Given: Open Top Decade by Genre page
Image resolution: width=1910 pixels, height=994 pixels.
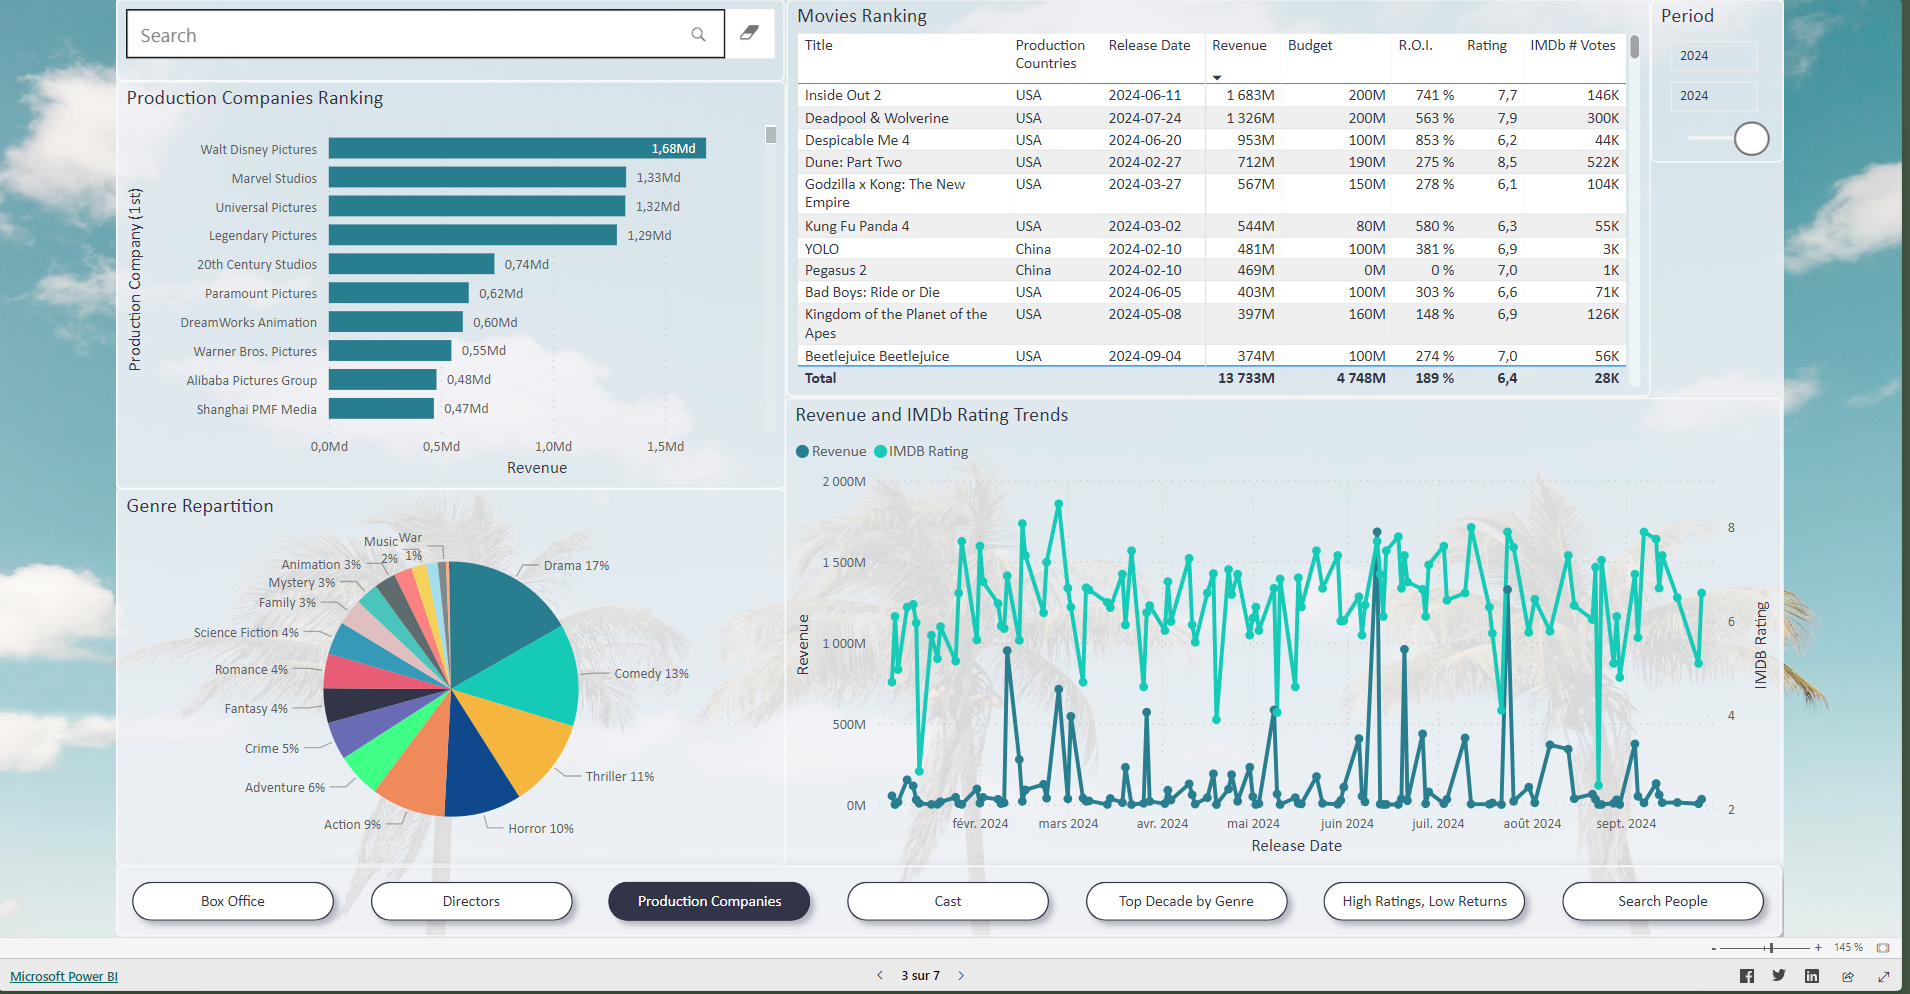Looking at the screenshot, I should [1186, 901].
